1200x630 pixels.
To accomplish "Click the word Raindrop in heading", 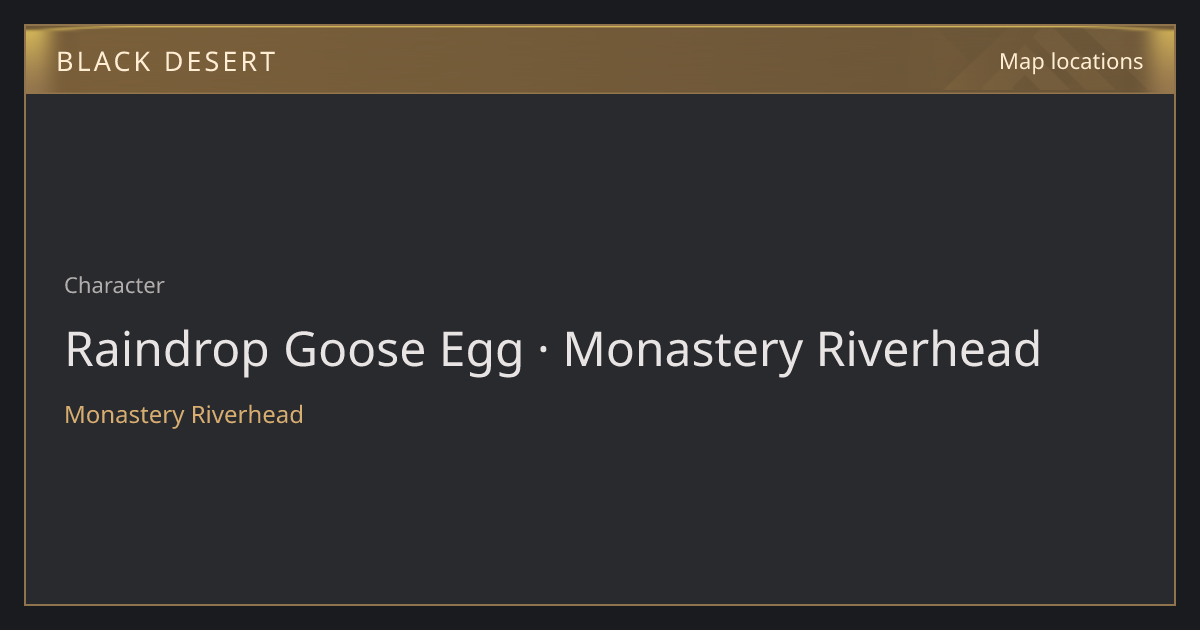I will click(168, 351).
